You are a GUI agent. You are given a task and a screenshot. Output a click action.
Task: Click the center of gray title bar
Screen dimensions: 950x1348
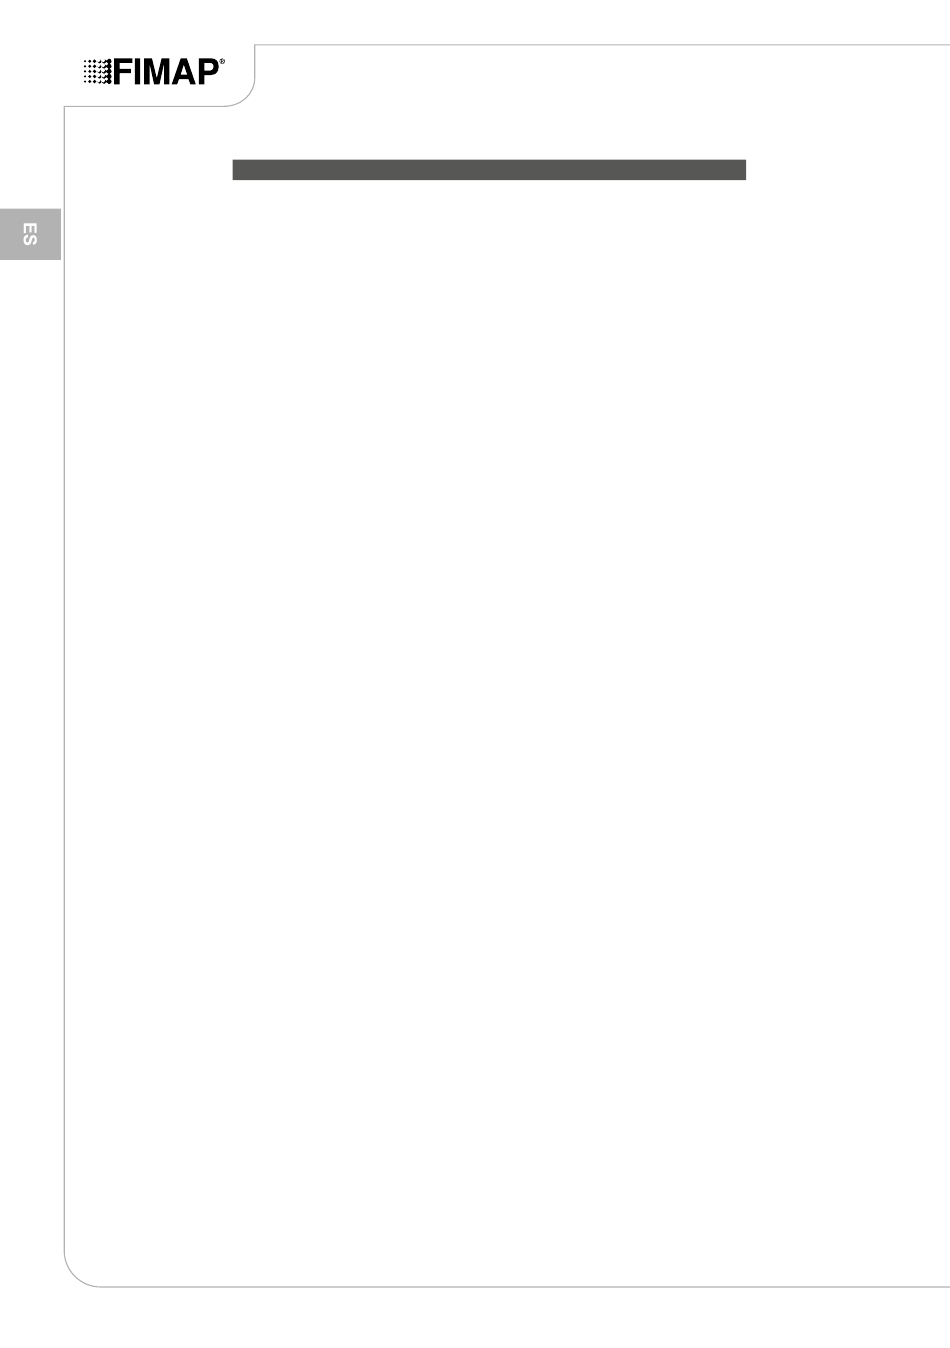pyautogui.click(x=489, y=169)
